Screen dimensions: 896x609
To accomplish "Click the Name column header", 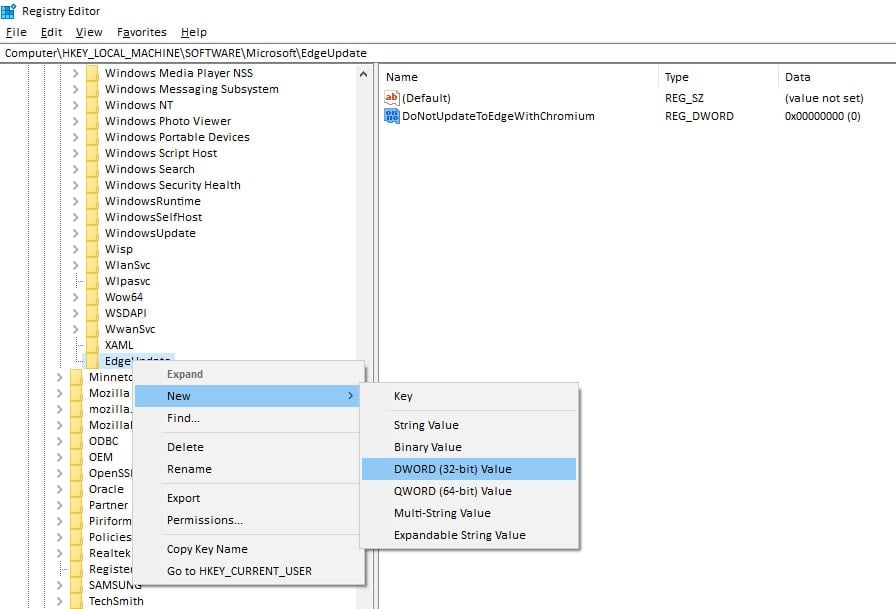I will (x=519, y=77).
